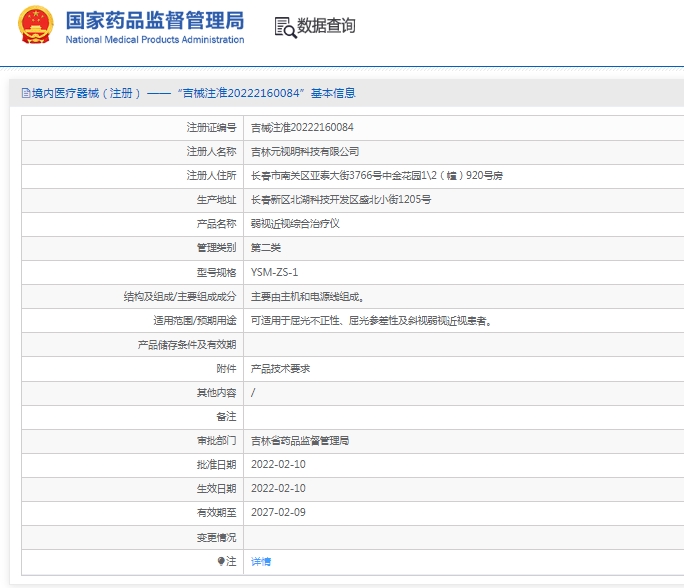Select the 生产地址 label
The image size is (684, 588).
[x=216, y=200]
